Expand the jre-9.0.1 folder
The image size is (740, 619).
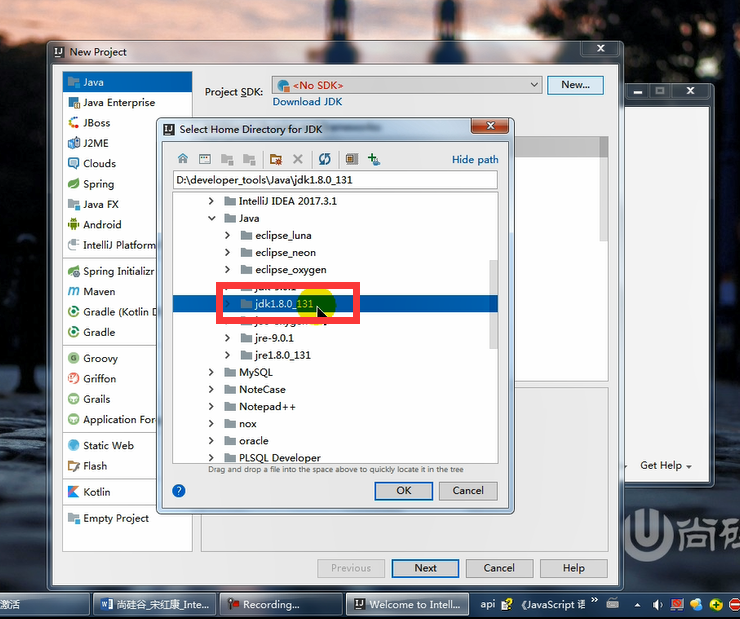click(x=227, y=338)
